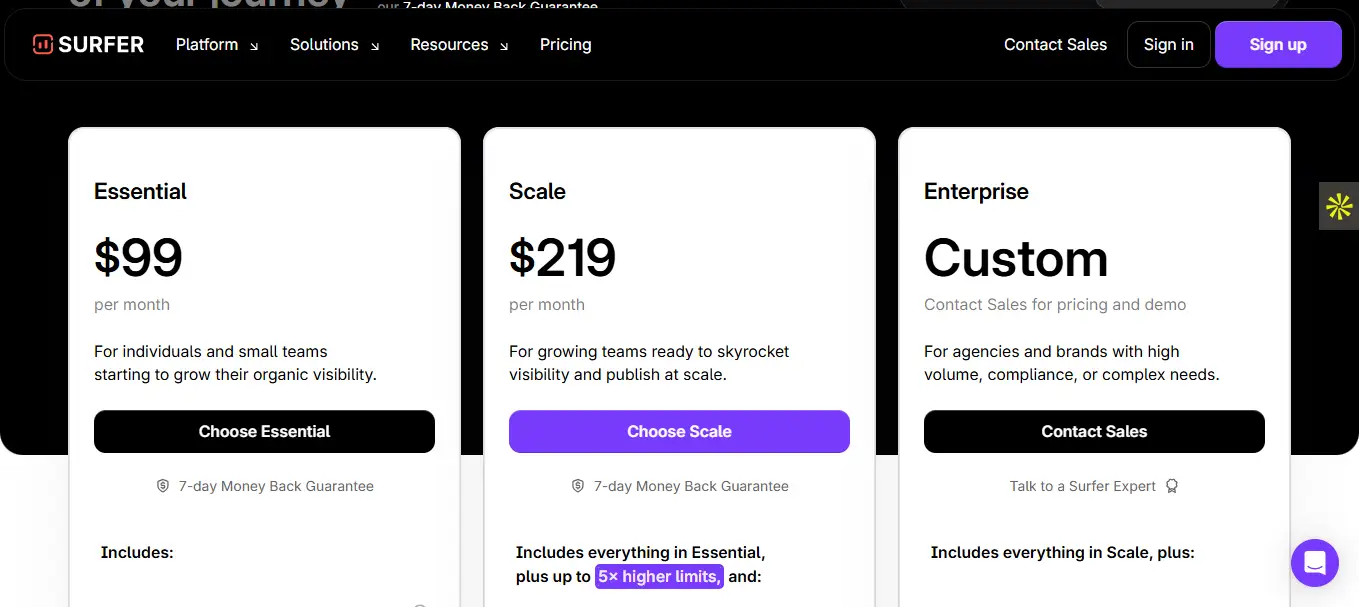1359x607 pixels.
Task: Click the $219 Scale plan price
Action: tap(562, 258)
